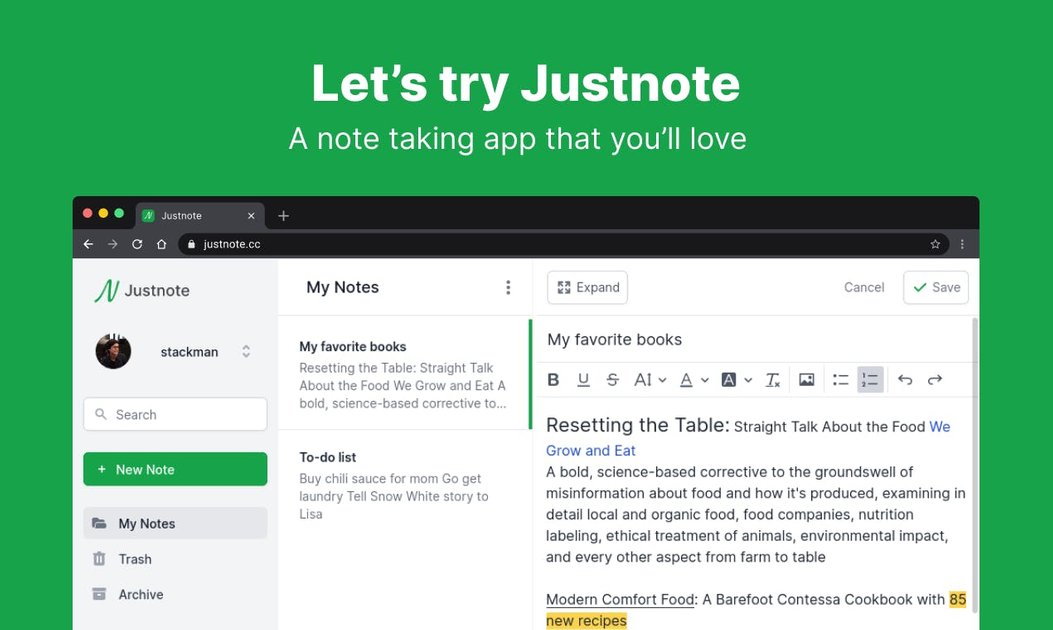Clear text formatting with the Tx icon
Screen dimensions: 1053x630
click(772, 379)
